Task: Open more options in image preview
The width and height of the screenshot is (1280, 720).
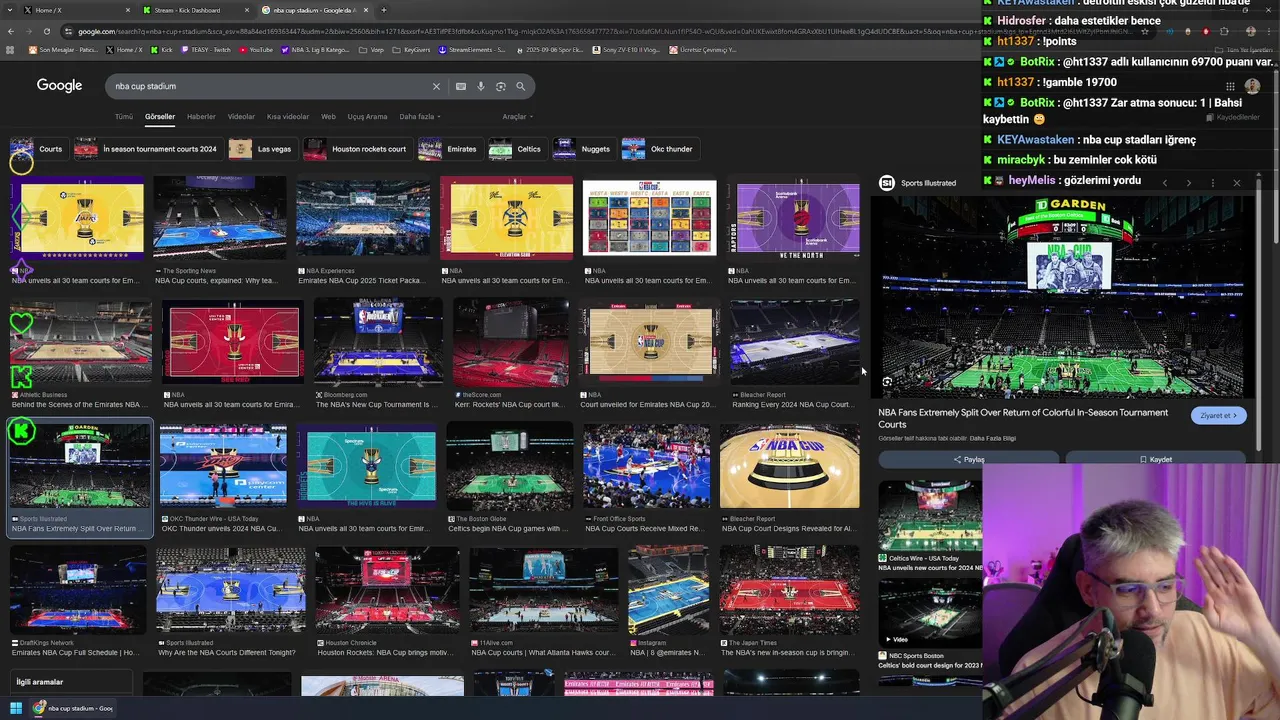Action: click(x=1212, y=183)
